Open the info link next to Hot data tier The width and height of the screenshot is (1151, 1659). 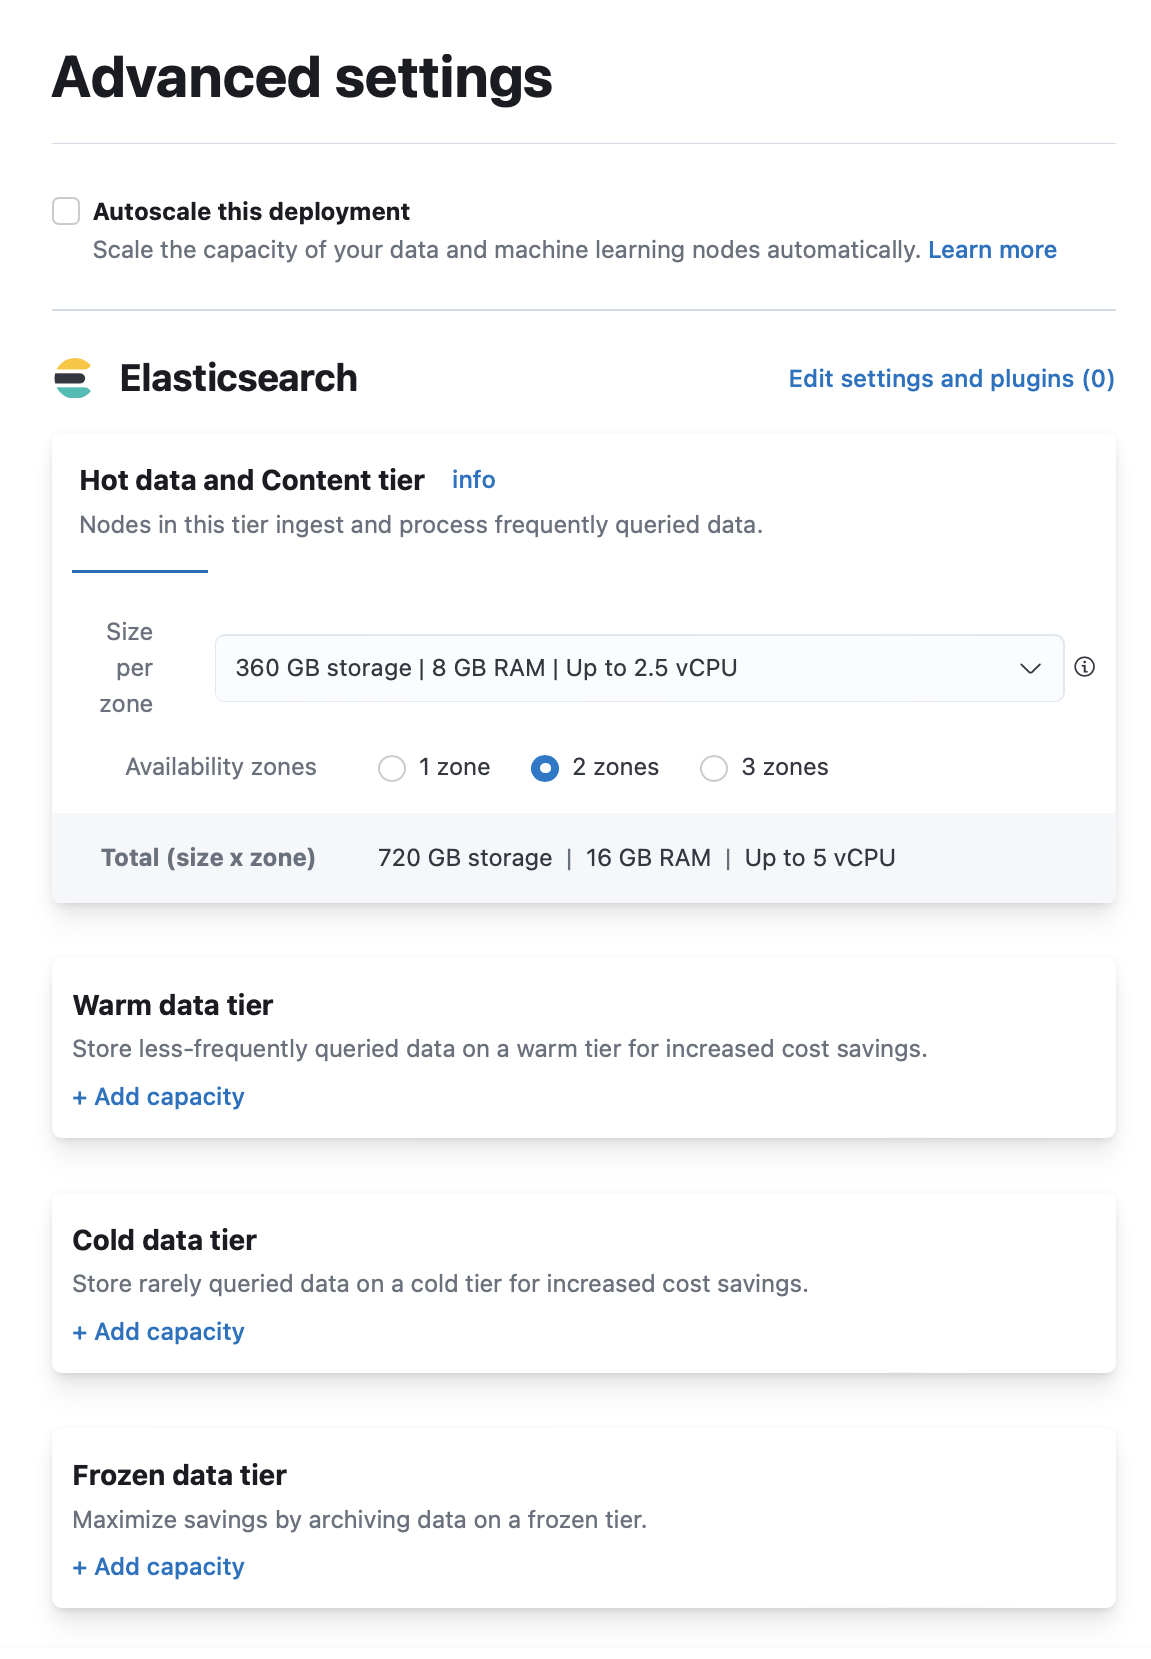coord(473,480)
